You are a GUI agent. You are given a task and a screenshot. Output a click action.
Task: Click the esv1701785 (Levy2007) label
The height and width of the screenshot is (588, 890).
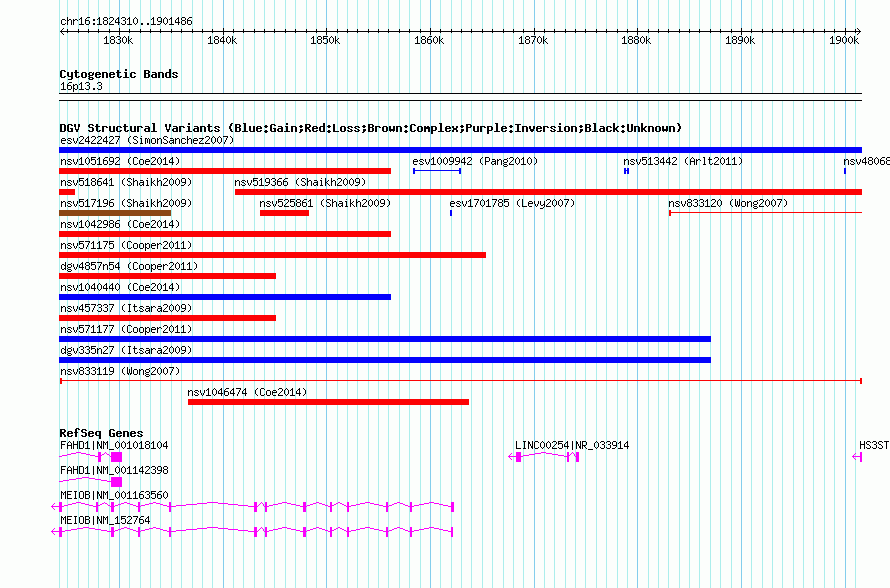tap(512, 203)
